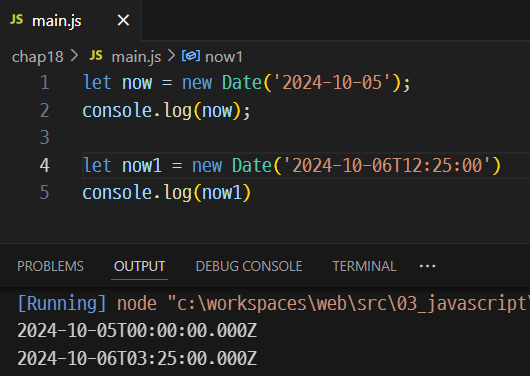
Task: Open main.js breadcrumb item
Action: 136,56
